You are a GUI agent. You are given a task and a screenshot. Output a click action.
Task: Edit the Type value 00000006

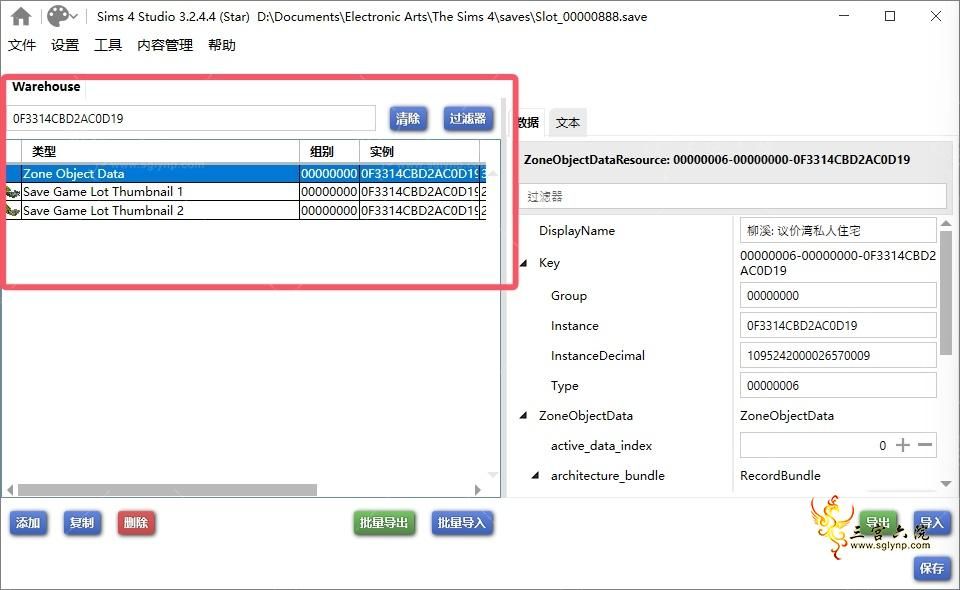coord(838,386)
